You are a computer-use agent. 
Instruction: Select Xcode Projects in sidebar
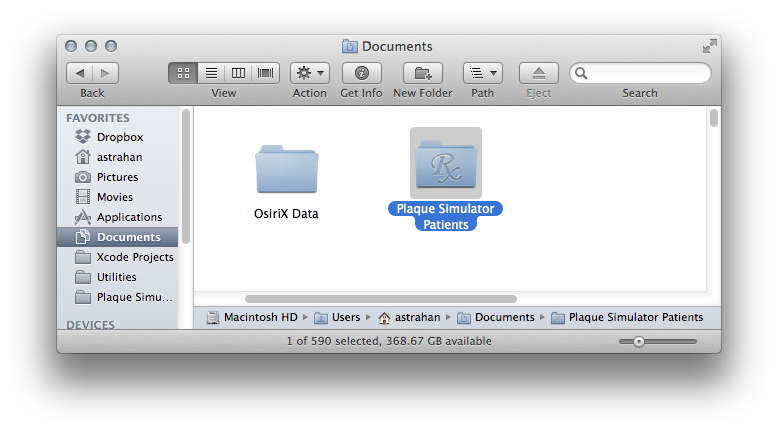(x=134, y=257)
